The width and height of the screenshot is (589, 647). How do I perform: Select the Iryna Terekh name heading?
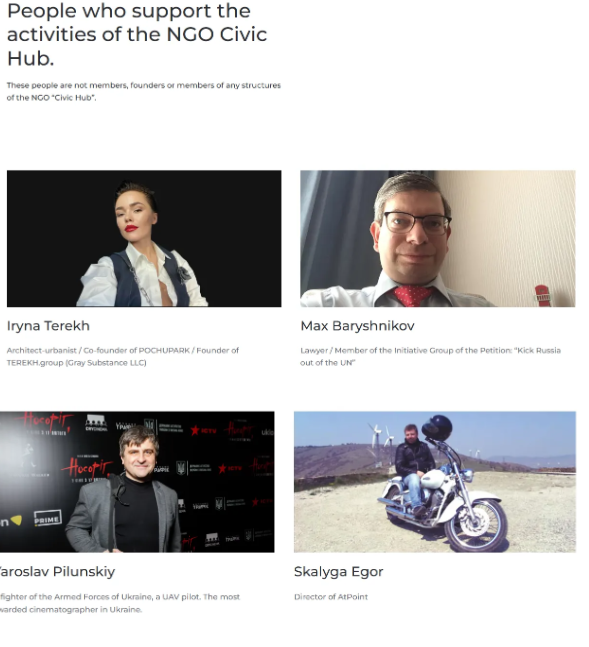tap(48, 326)
